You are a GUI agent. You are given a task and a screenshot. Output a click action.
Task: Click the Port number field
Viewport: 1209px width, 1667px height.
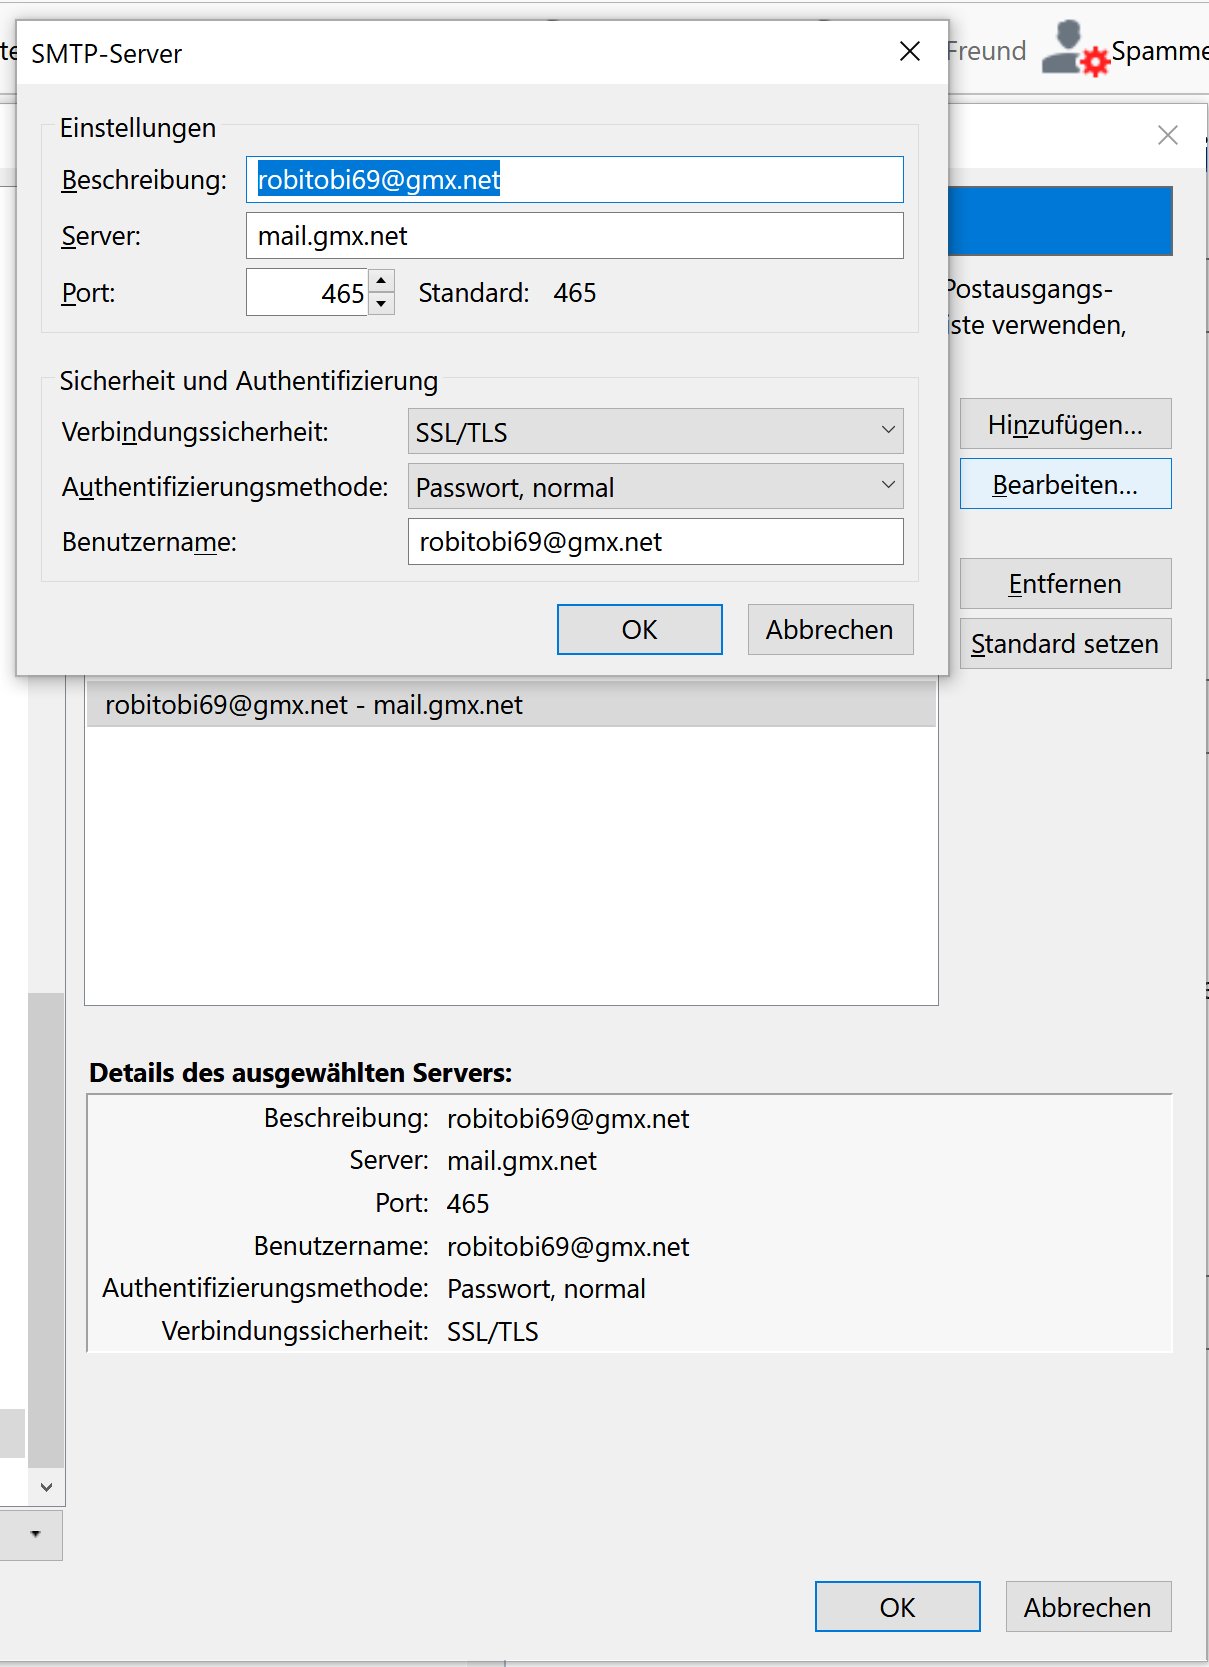click(308, 292)
